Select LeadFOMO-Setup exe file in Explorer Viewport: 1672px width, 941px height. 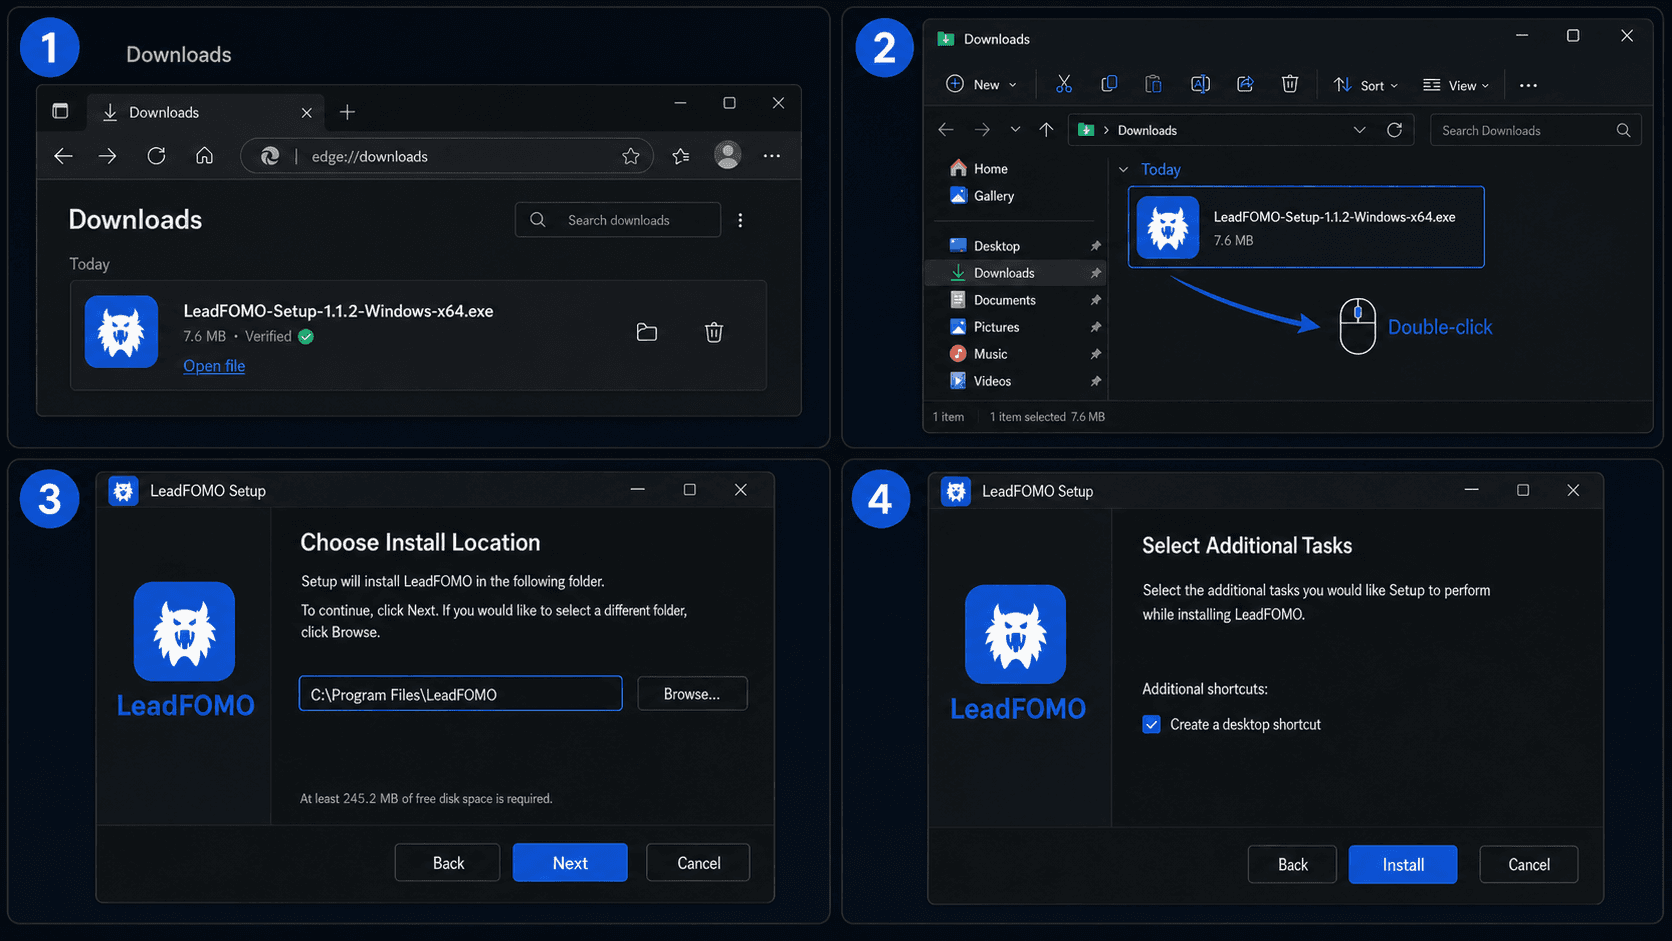point(1306,227)
